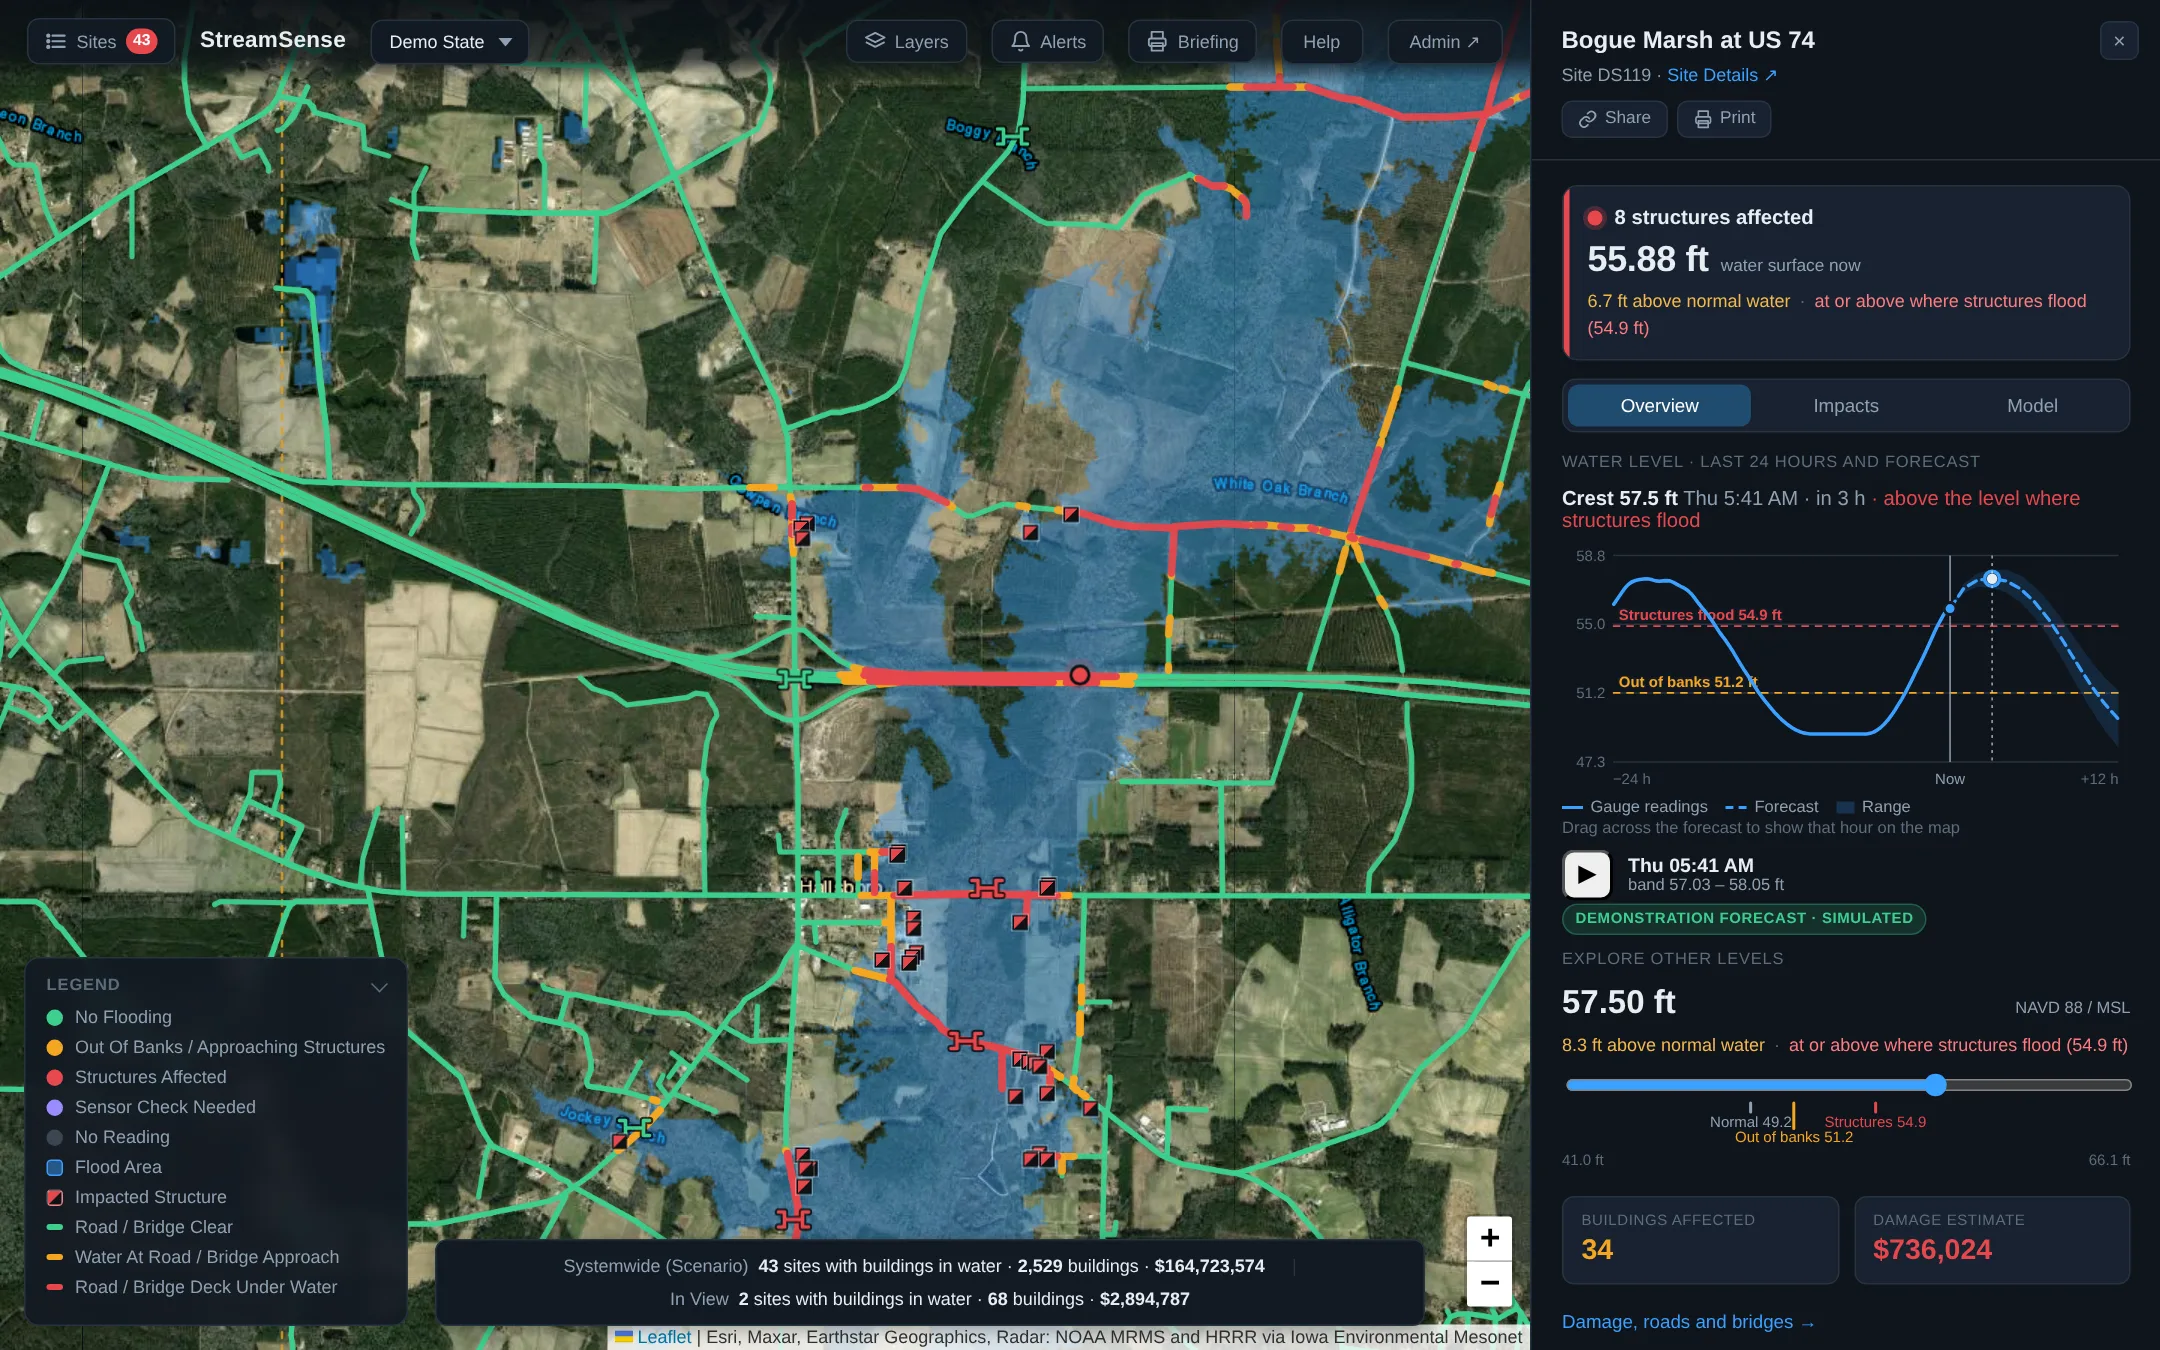The image size is (2160, 1350).
Task: Open the Leaflet attribution link
Action: click(663, 1337)
